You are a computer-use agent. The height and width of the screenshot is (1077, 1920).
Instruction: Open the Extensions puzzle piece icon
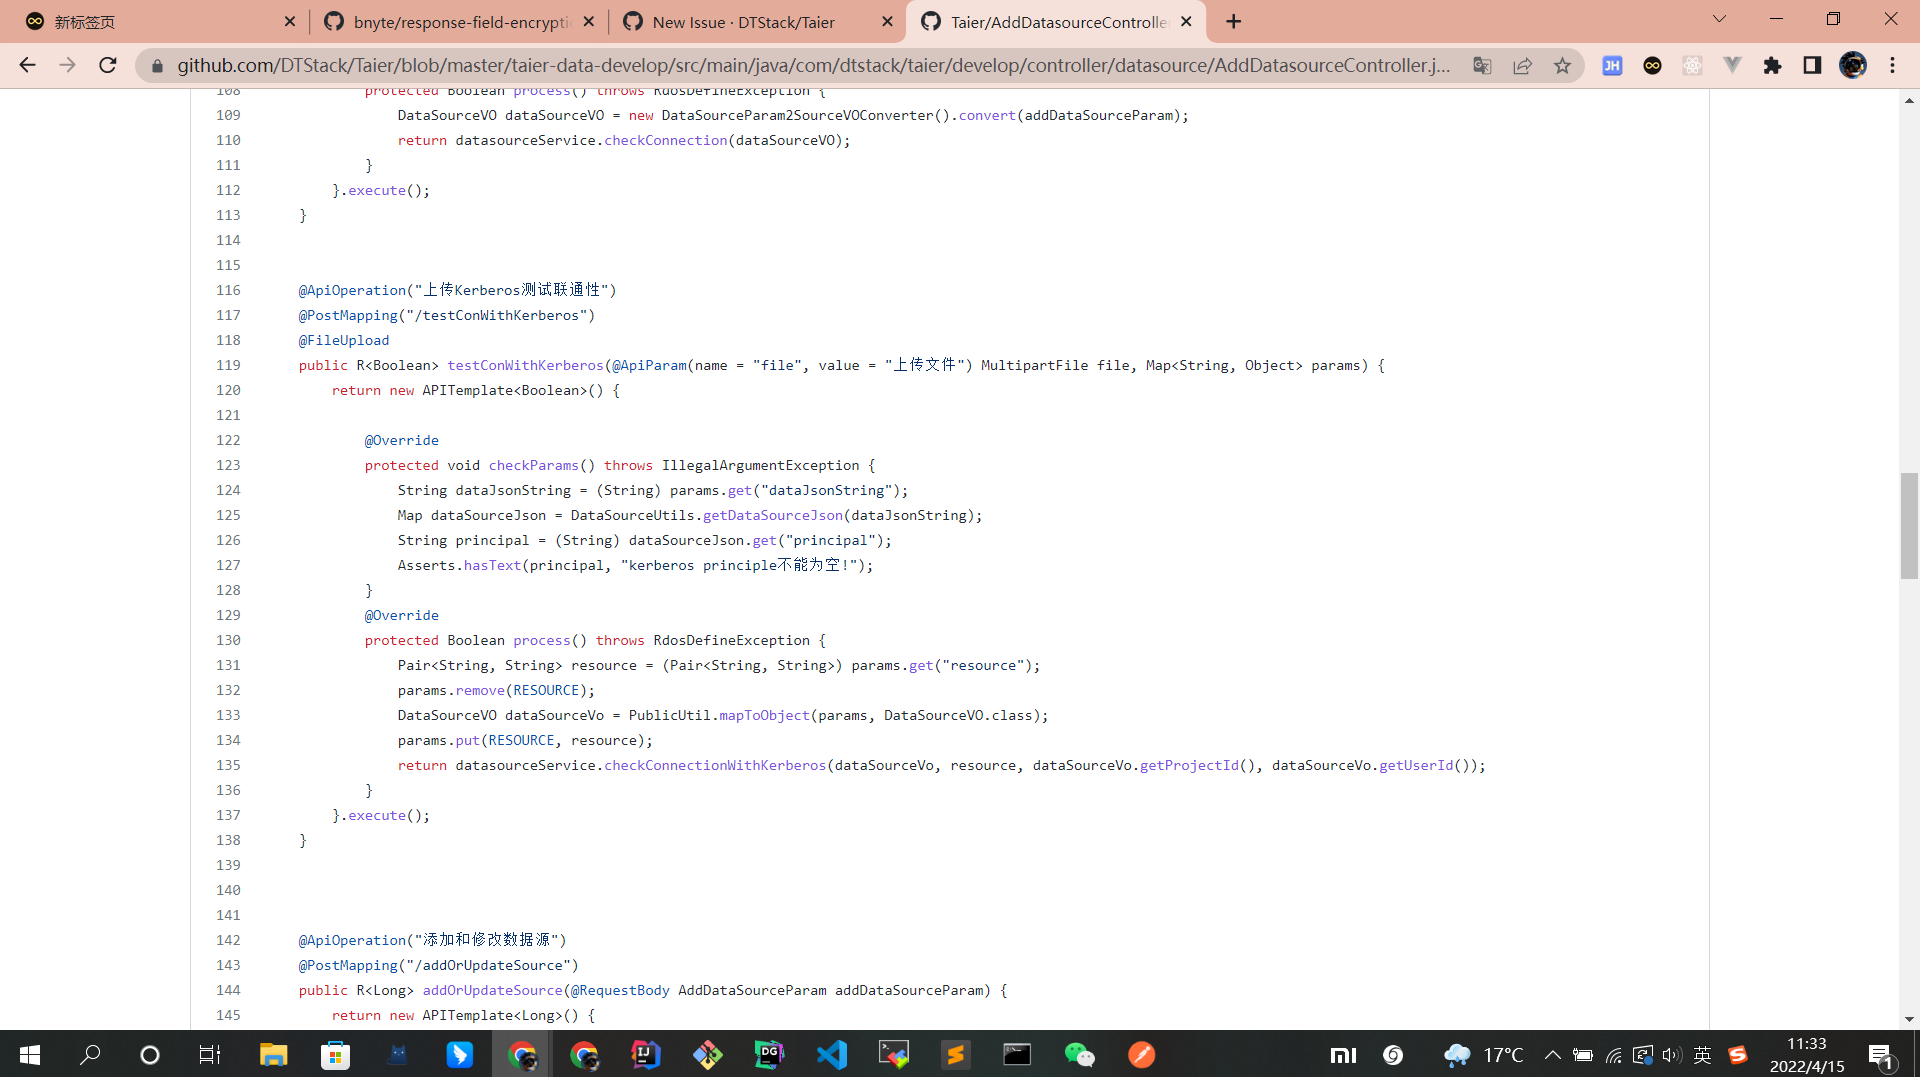click(x=1774, y=65)
